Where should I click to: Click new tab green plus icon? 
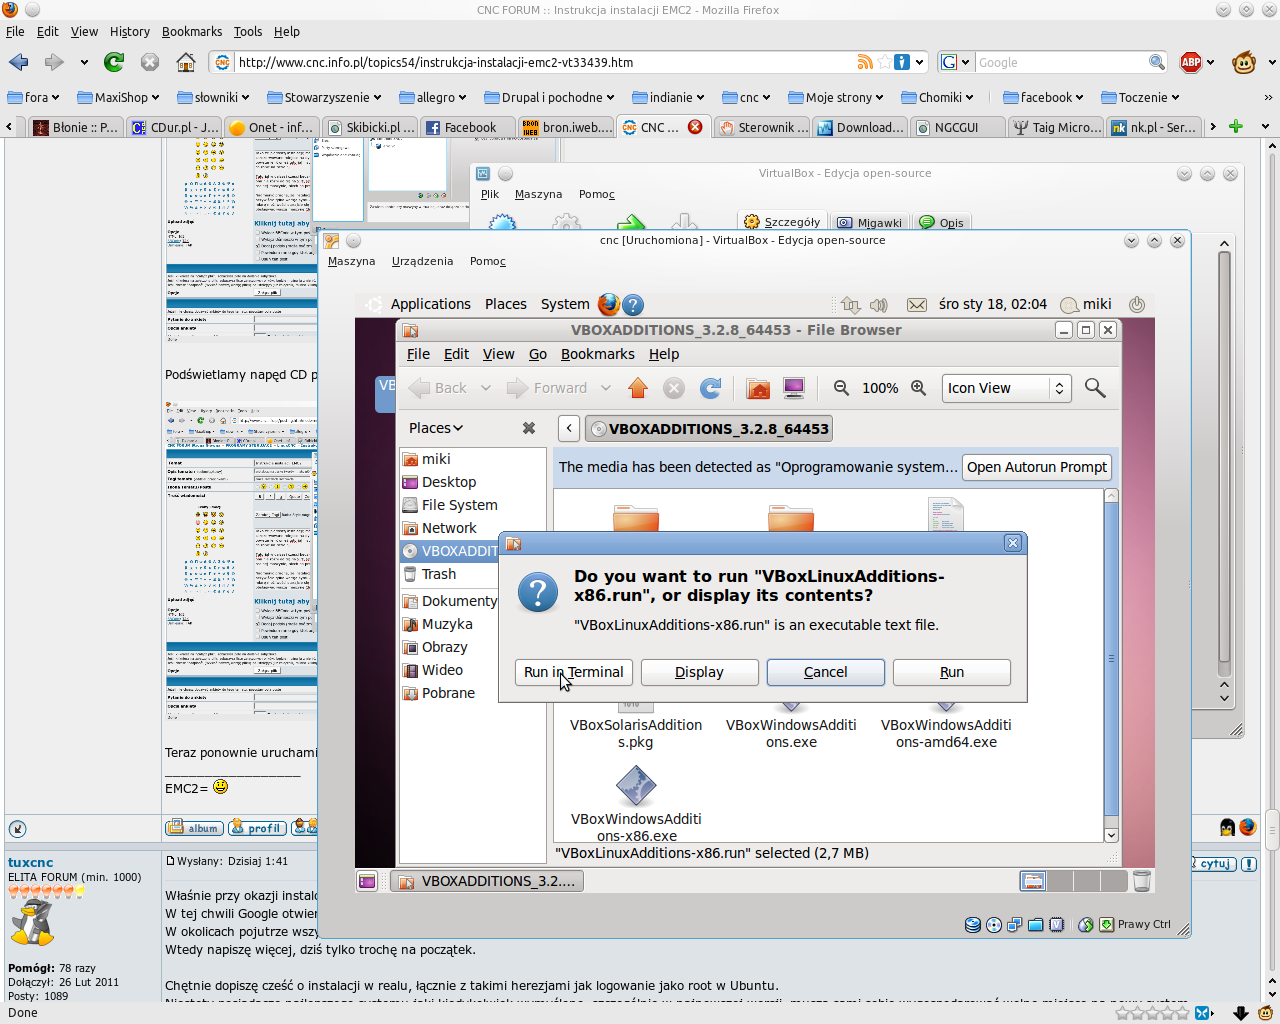(x=1236, y=127)
